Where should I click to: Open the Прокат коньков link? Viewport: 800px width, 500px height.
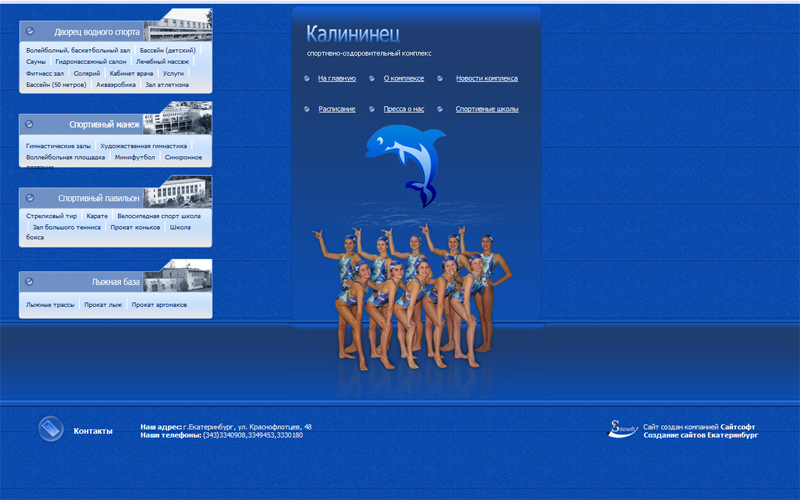[x=135, y=227]
